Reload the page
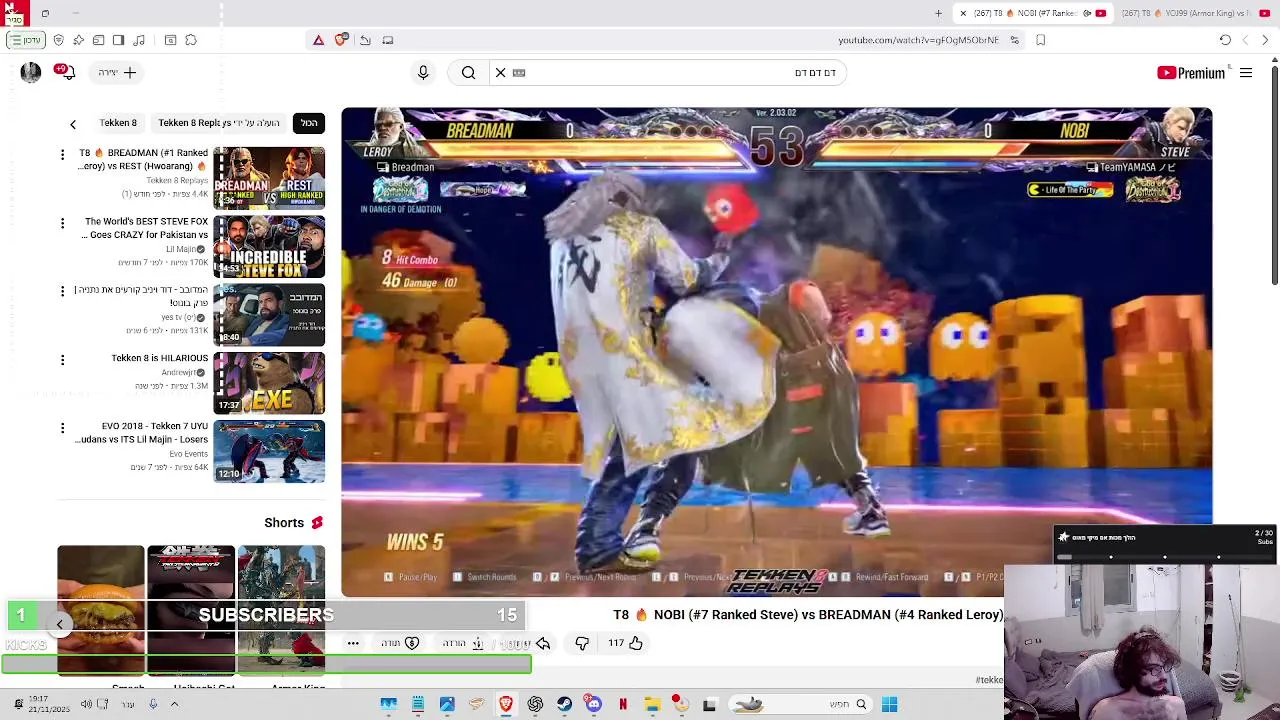Viewport: 1280px width, 720px height. click(x=1225, y=40)
